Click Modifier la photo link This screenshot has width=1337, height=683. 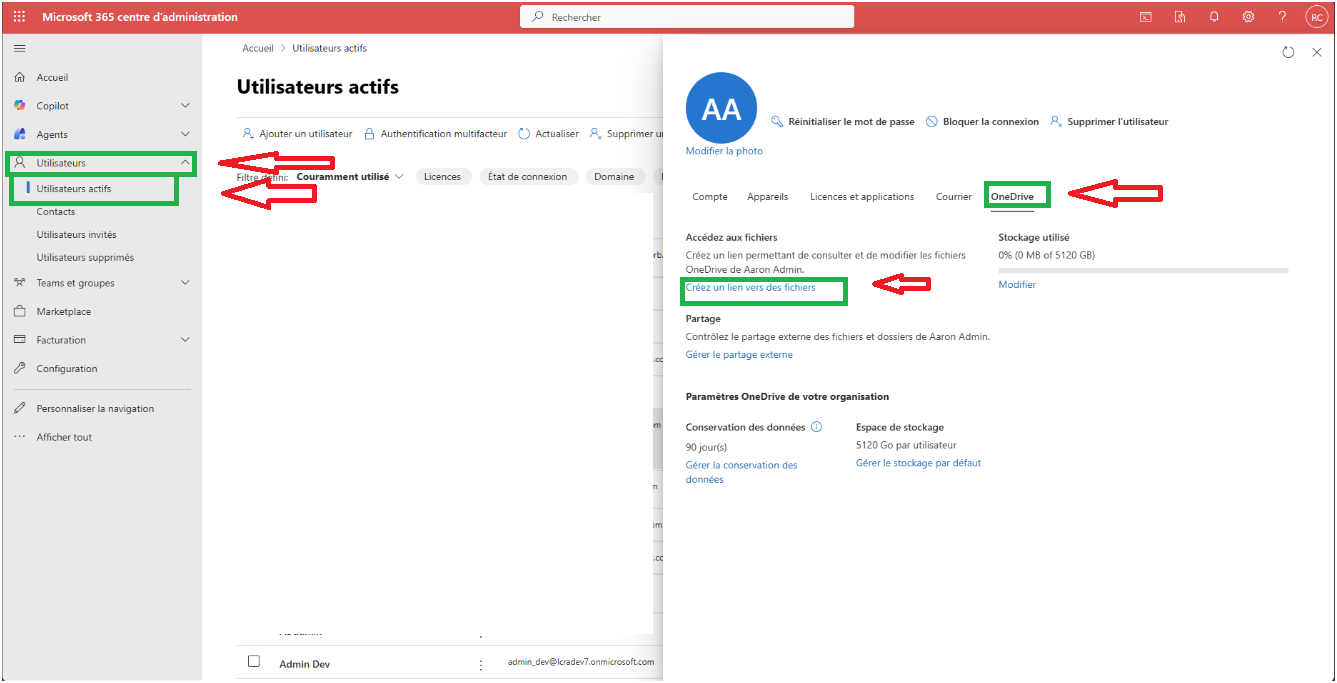724,151
